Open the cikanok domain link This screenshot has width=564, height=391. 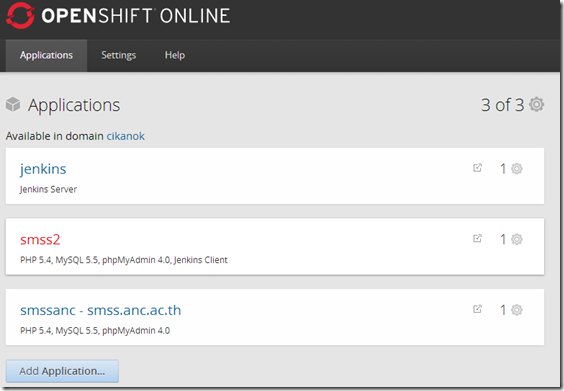coord(126,136)
